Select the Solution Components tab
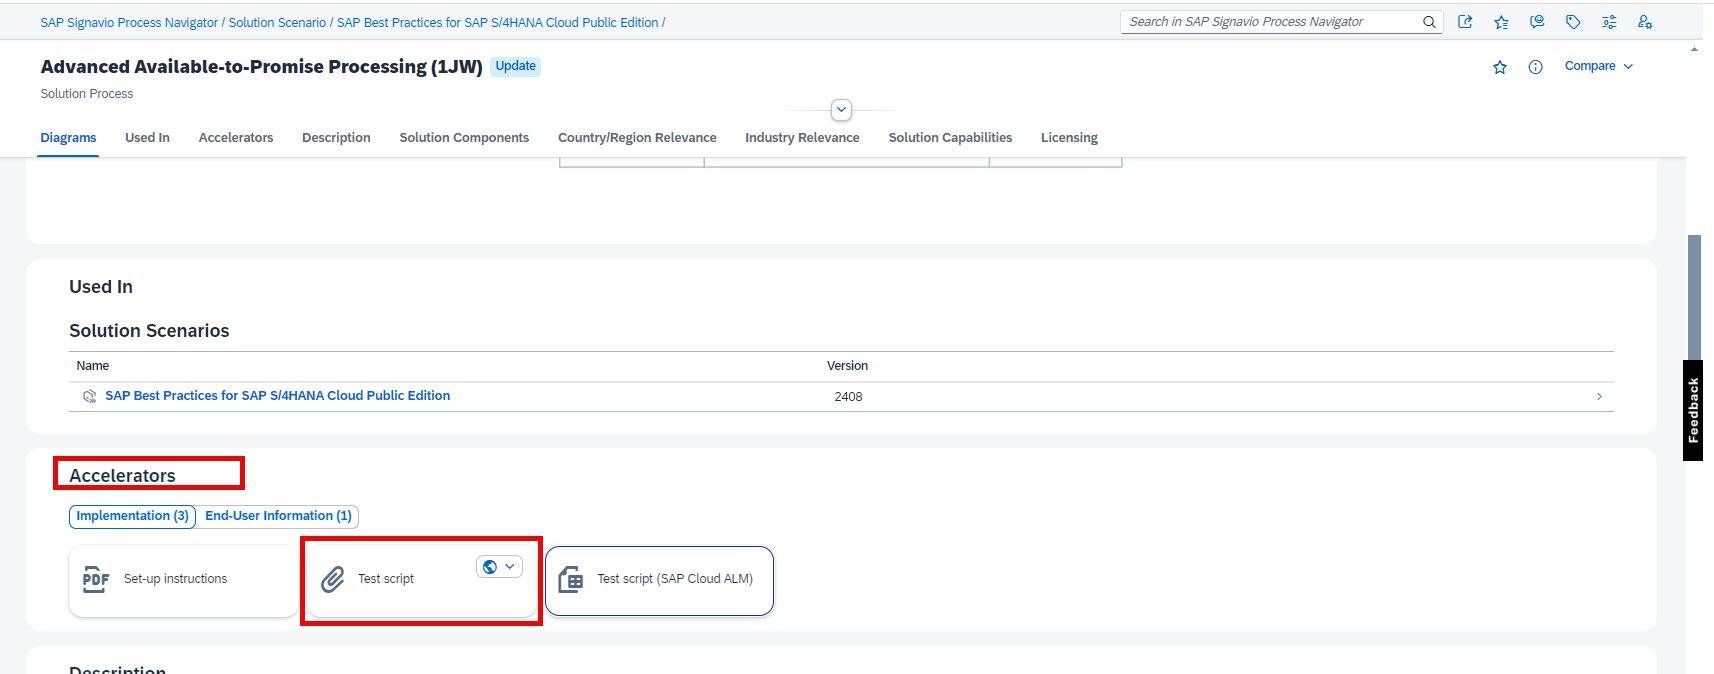This screenshot has width=1714, height=674. click(464, 138)
